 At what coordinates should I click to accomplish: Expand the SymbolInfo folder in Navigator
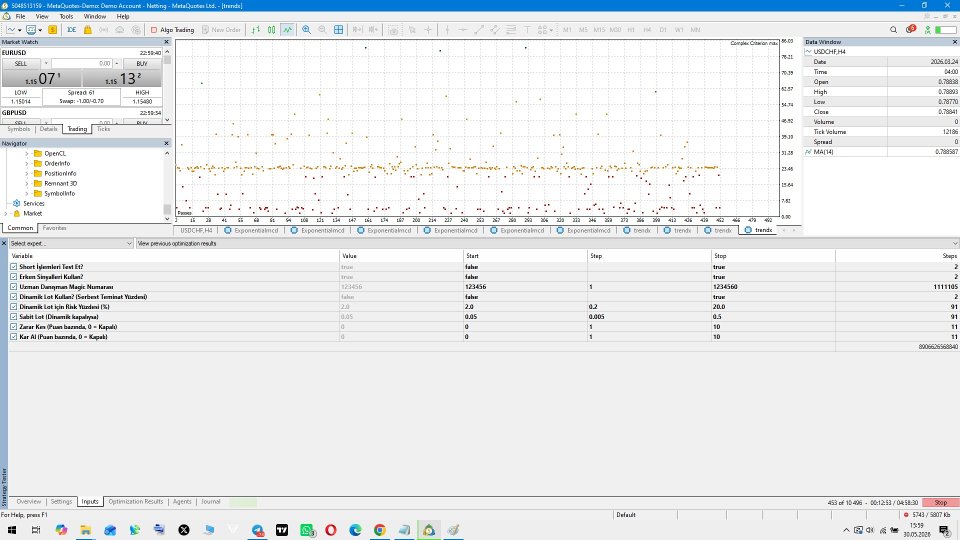click(27, 193)
